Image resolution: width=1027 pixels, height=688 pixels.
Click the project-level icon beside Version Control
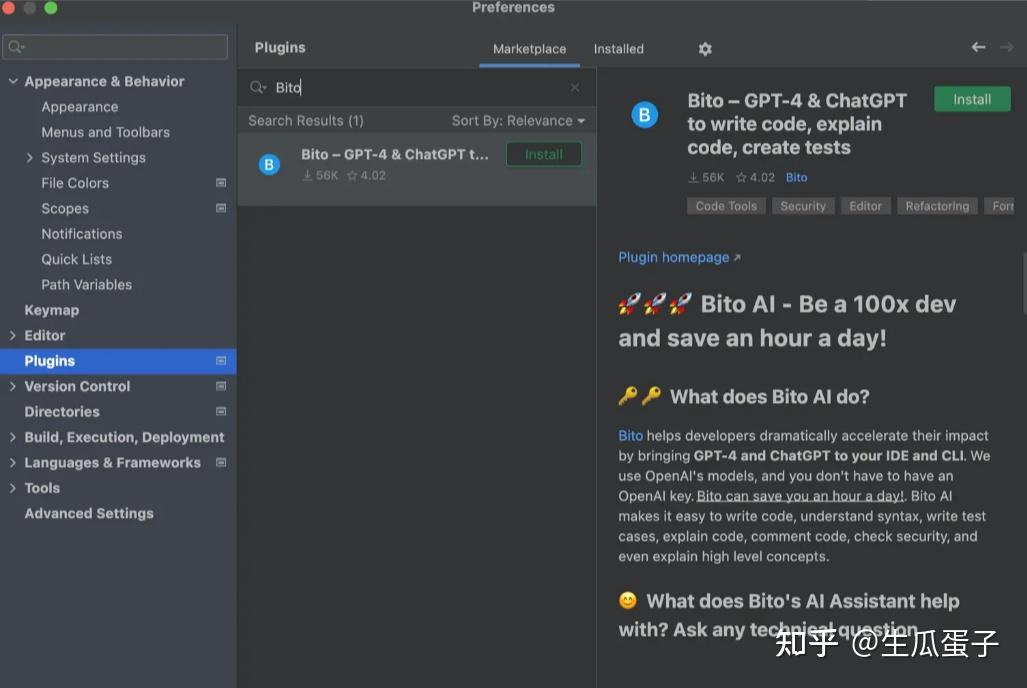coord(221,386)
